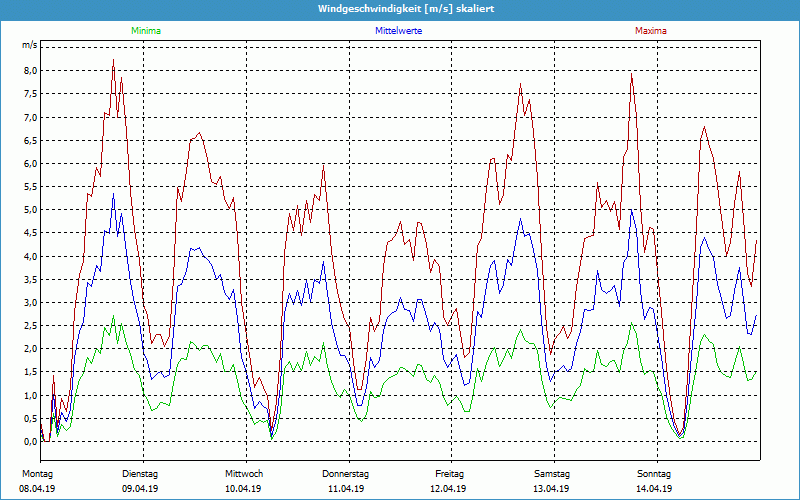Click the 'Freitag' day label
Image resolution: width=800 pixels, height=500 pixels.
[449, 474]
